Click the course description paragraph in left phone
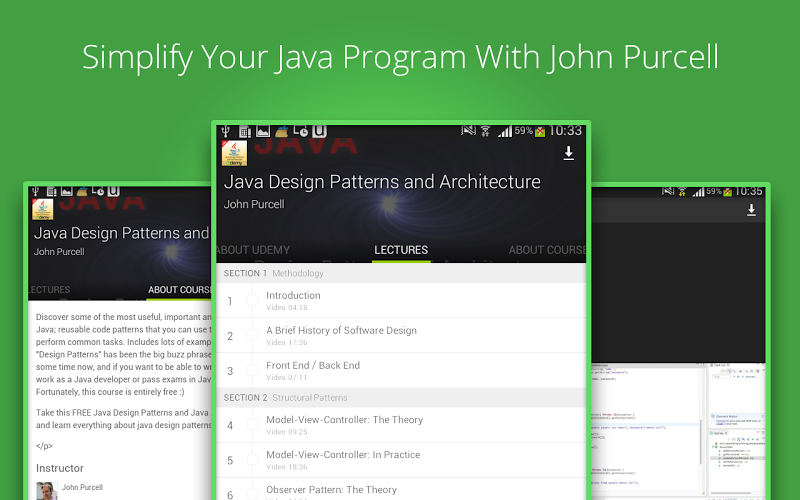This screenshot has width=800, height=500. click(x=123, y=355)
